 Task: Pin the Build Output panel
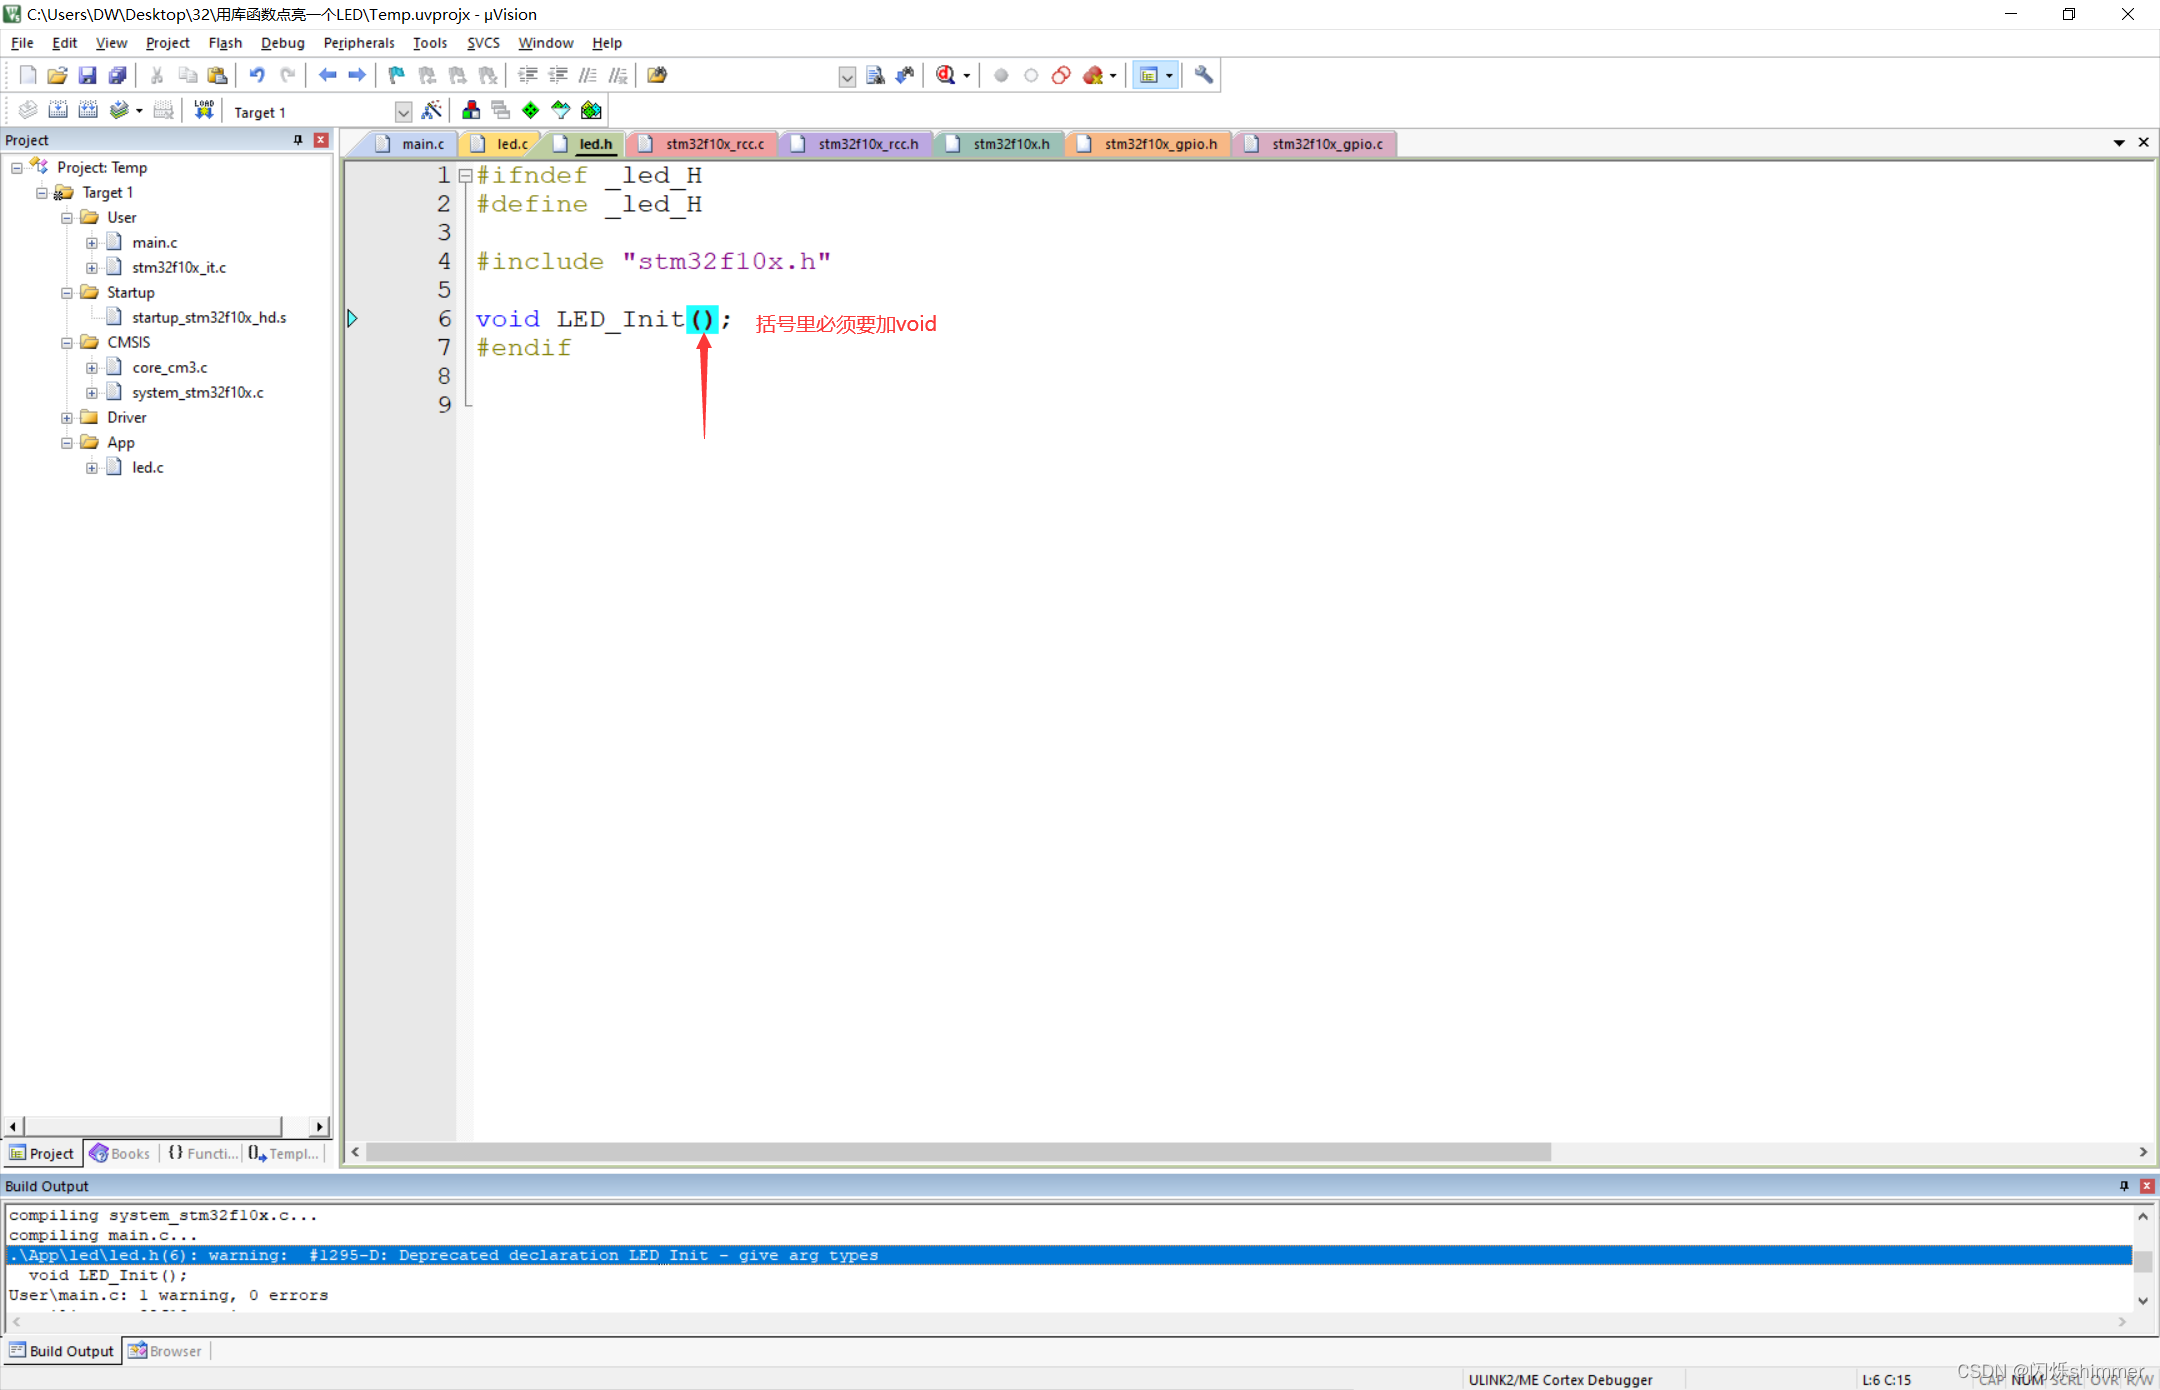coord(2124,1185)
